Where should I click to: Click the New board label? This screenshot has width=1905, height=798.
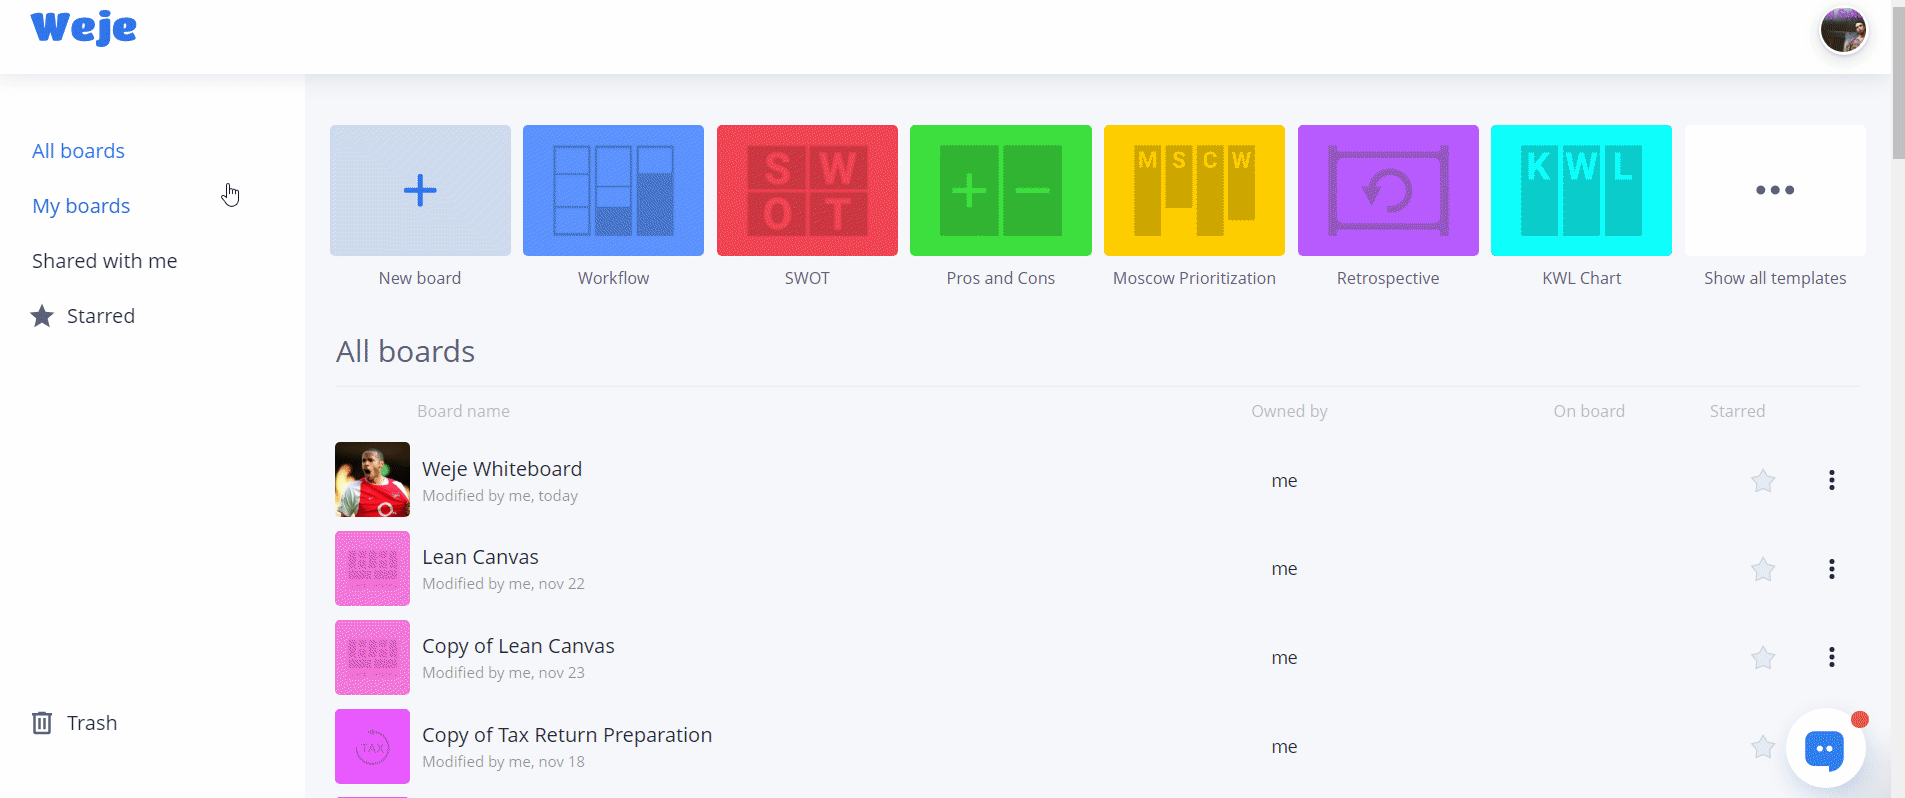420,278
